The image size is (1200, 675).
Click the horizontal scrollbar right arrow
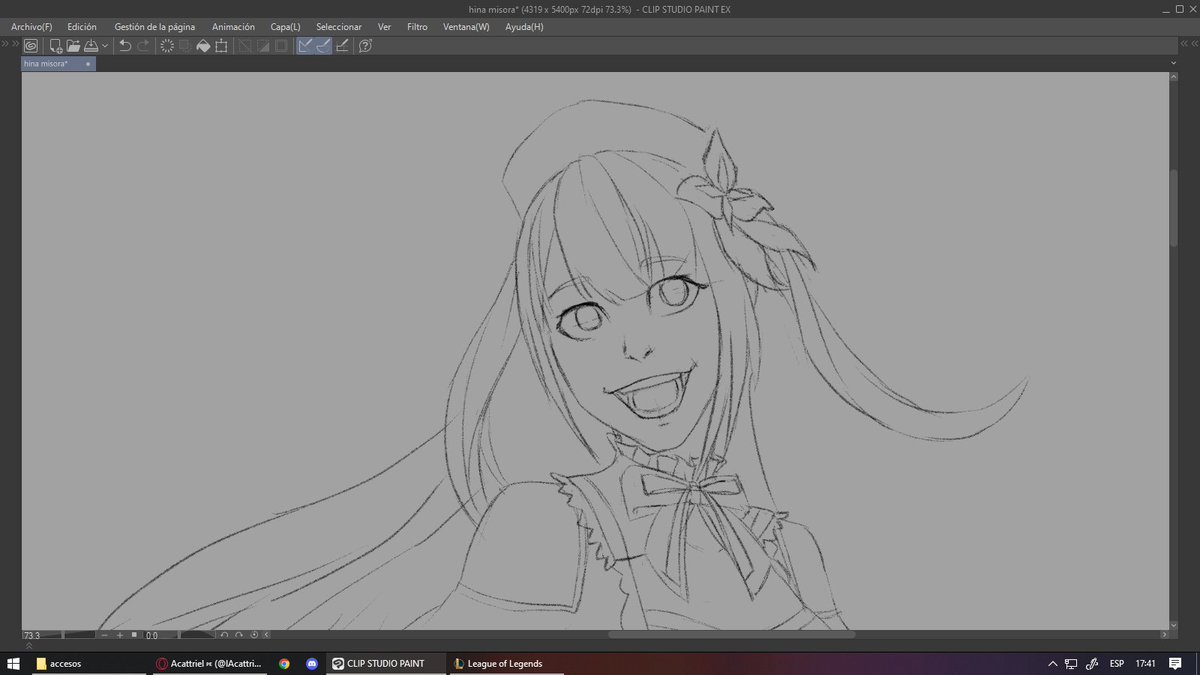1164,635
